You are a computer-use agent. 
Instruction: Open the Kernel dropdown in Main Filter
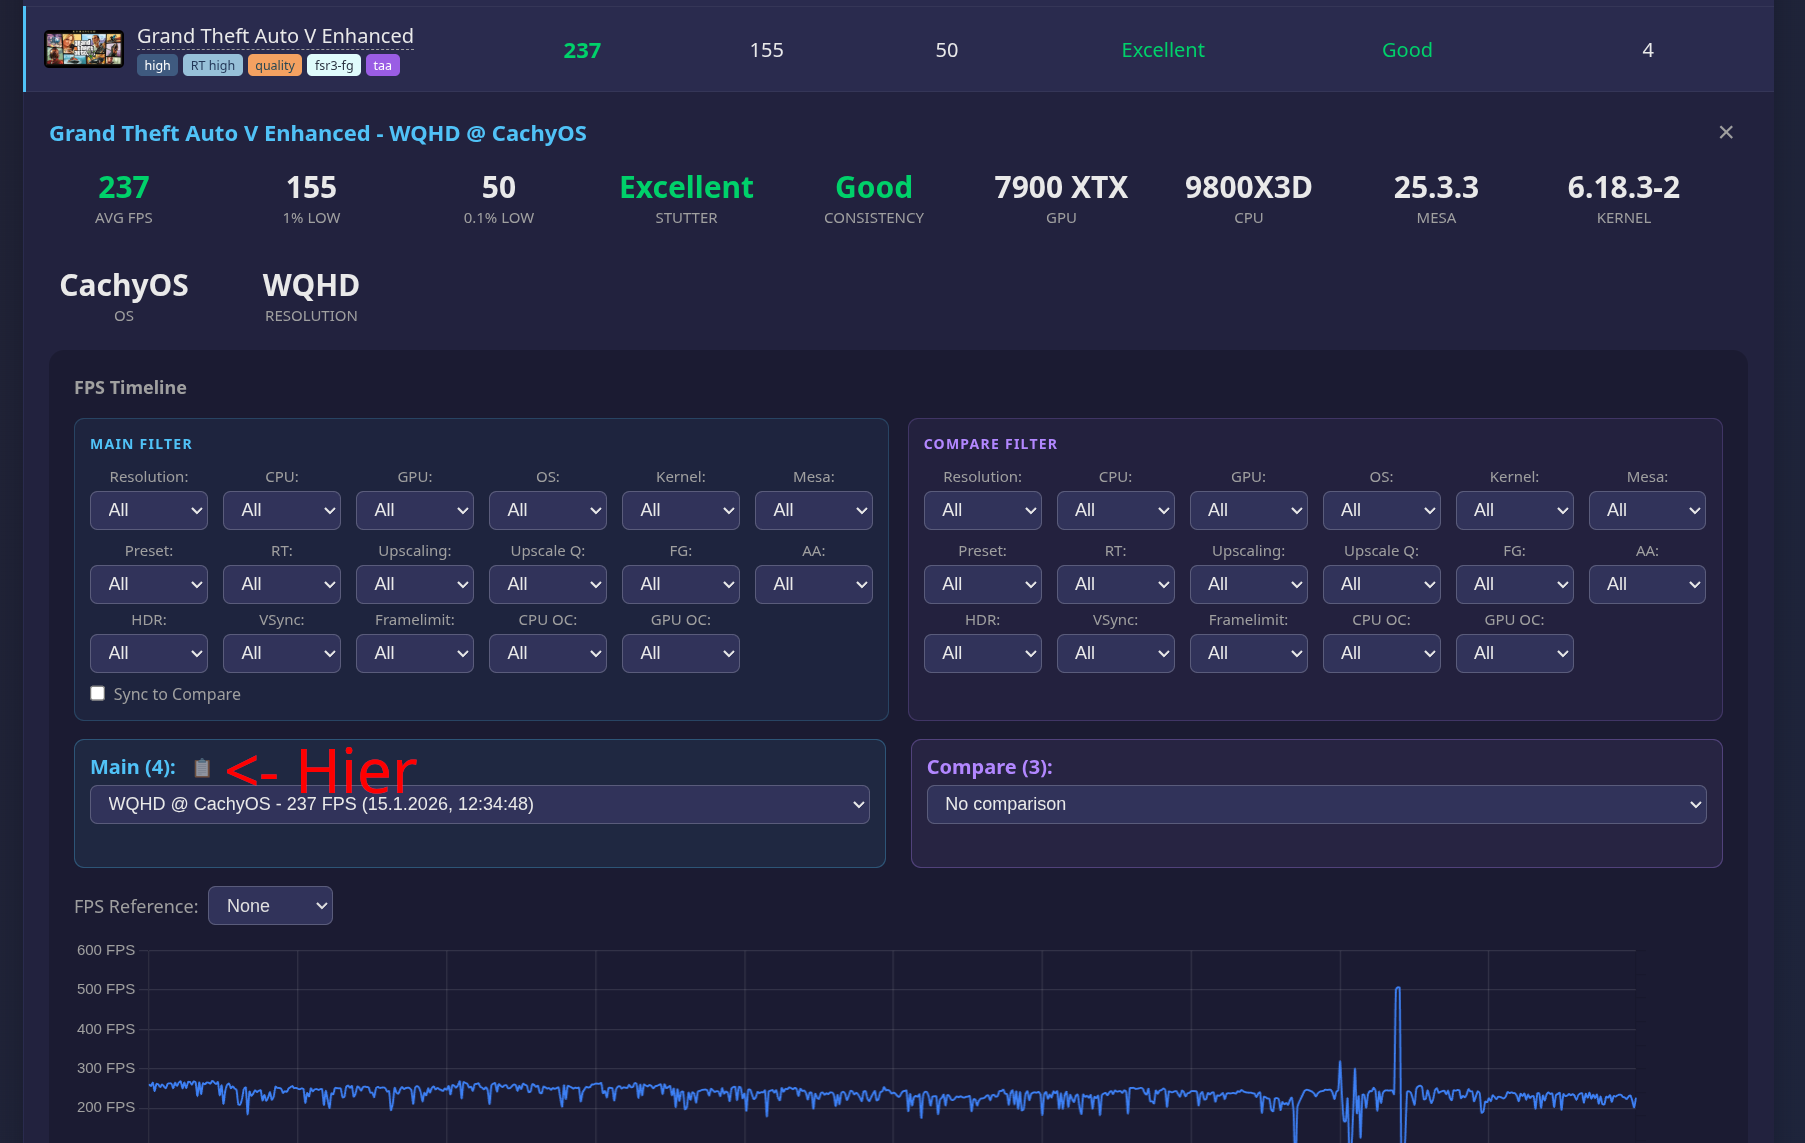click(x=680, y=510)
